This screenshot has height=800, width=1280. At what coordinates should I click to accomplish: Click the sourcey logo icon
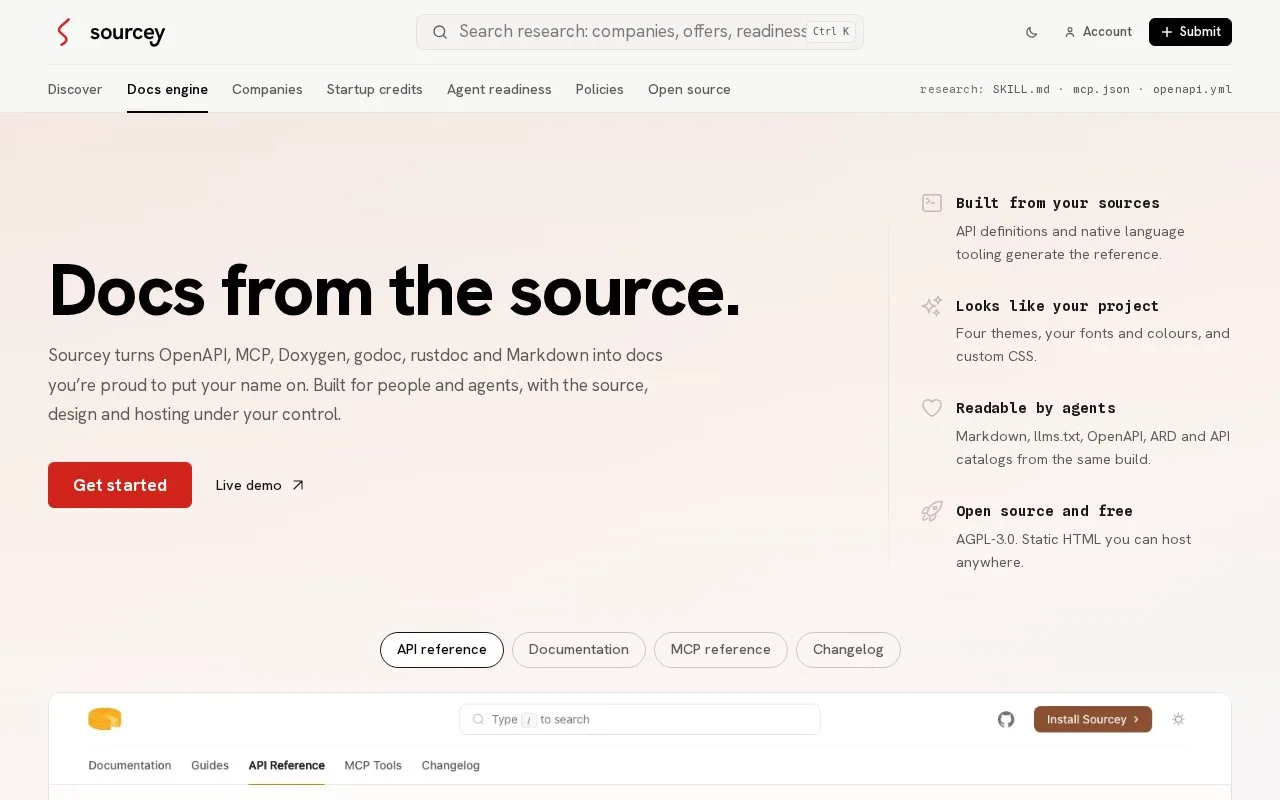click(x=64, y=32)
